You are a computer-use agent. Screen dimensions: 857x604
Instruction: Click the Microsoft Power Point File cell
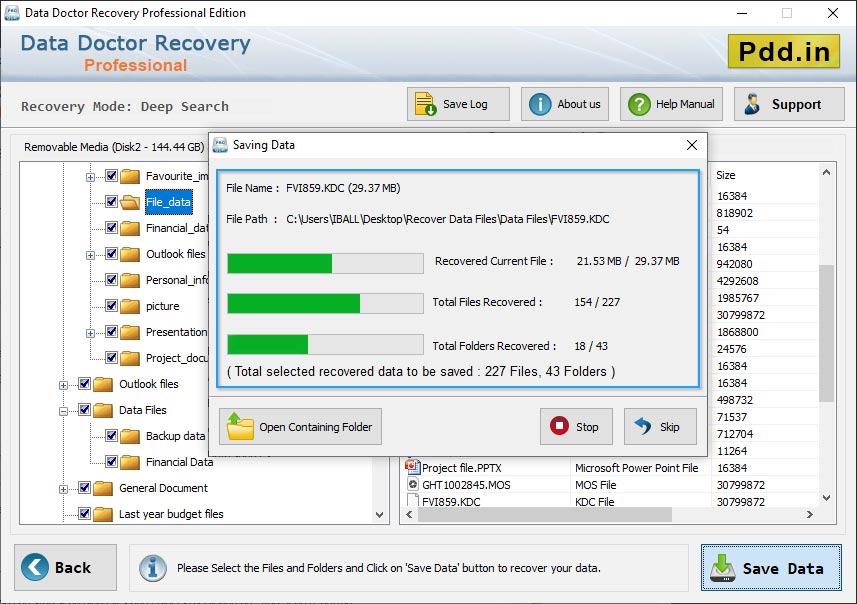tap(637, 468)
